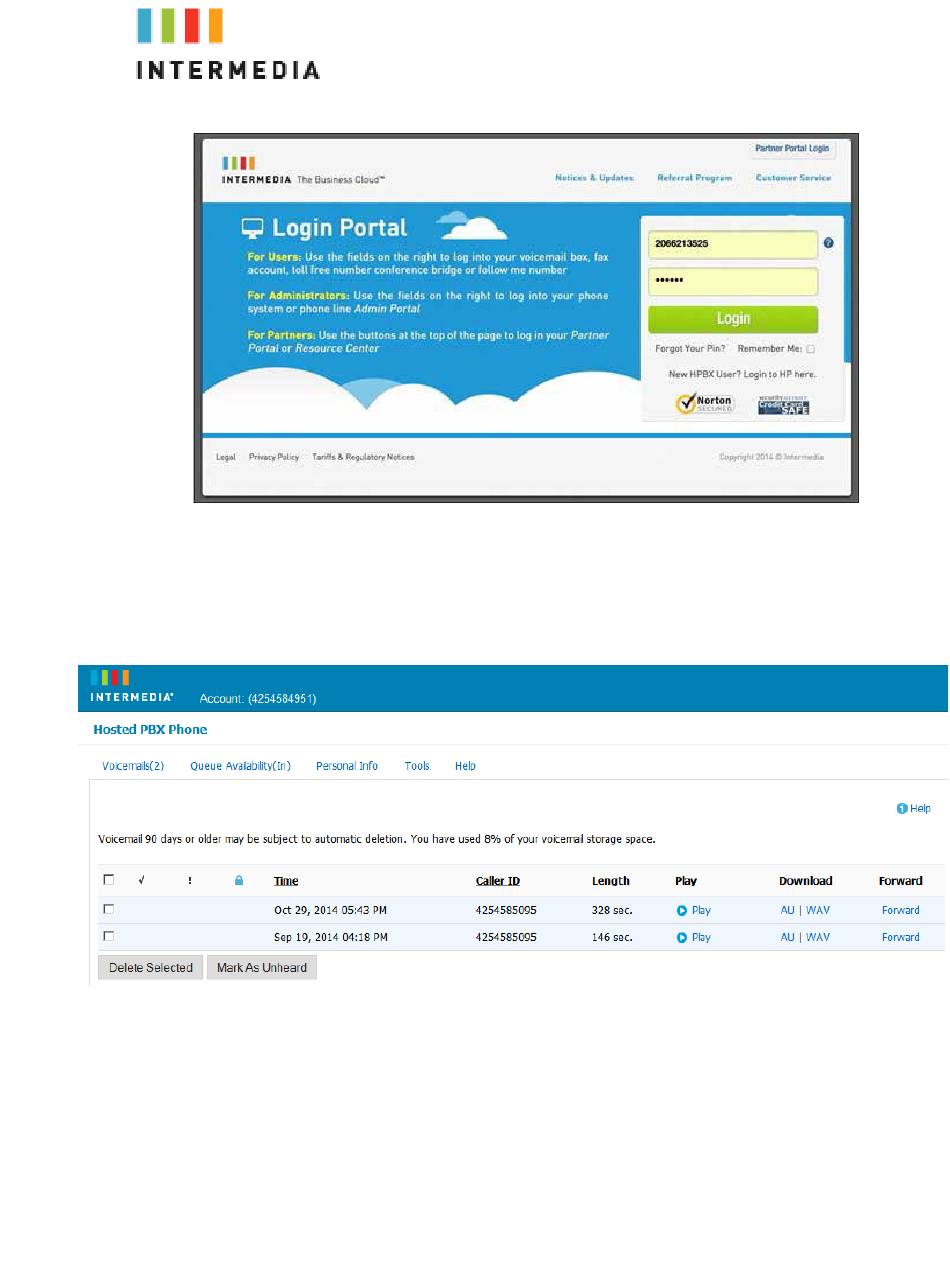Focus the phone number field showing 2066213525
The image size is (950, 1276).
point(733,244)
